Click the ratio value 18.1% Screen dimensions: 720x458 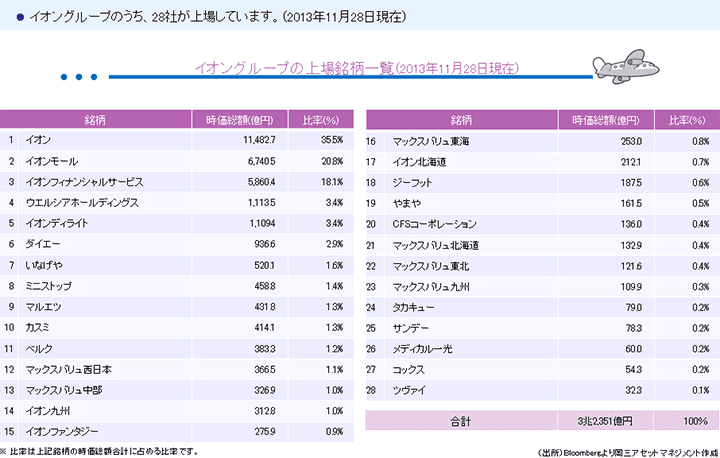(x=332, y=182)
